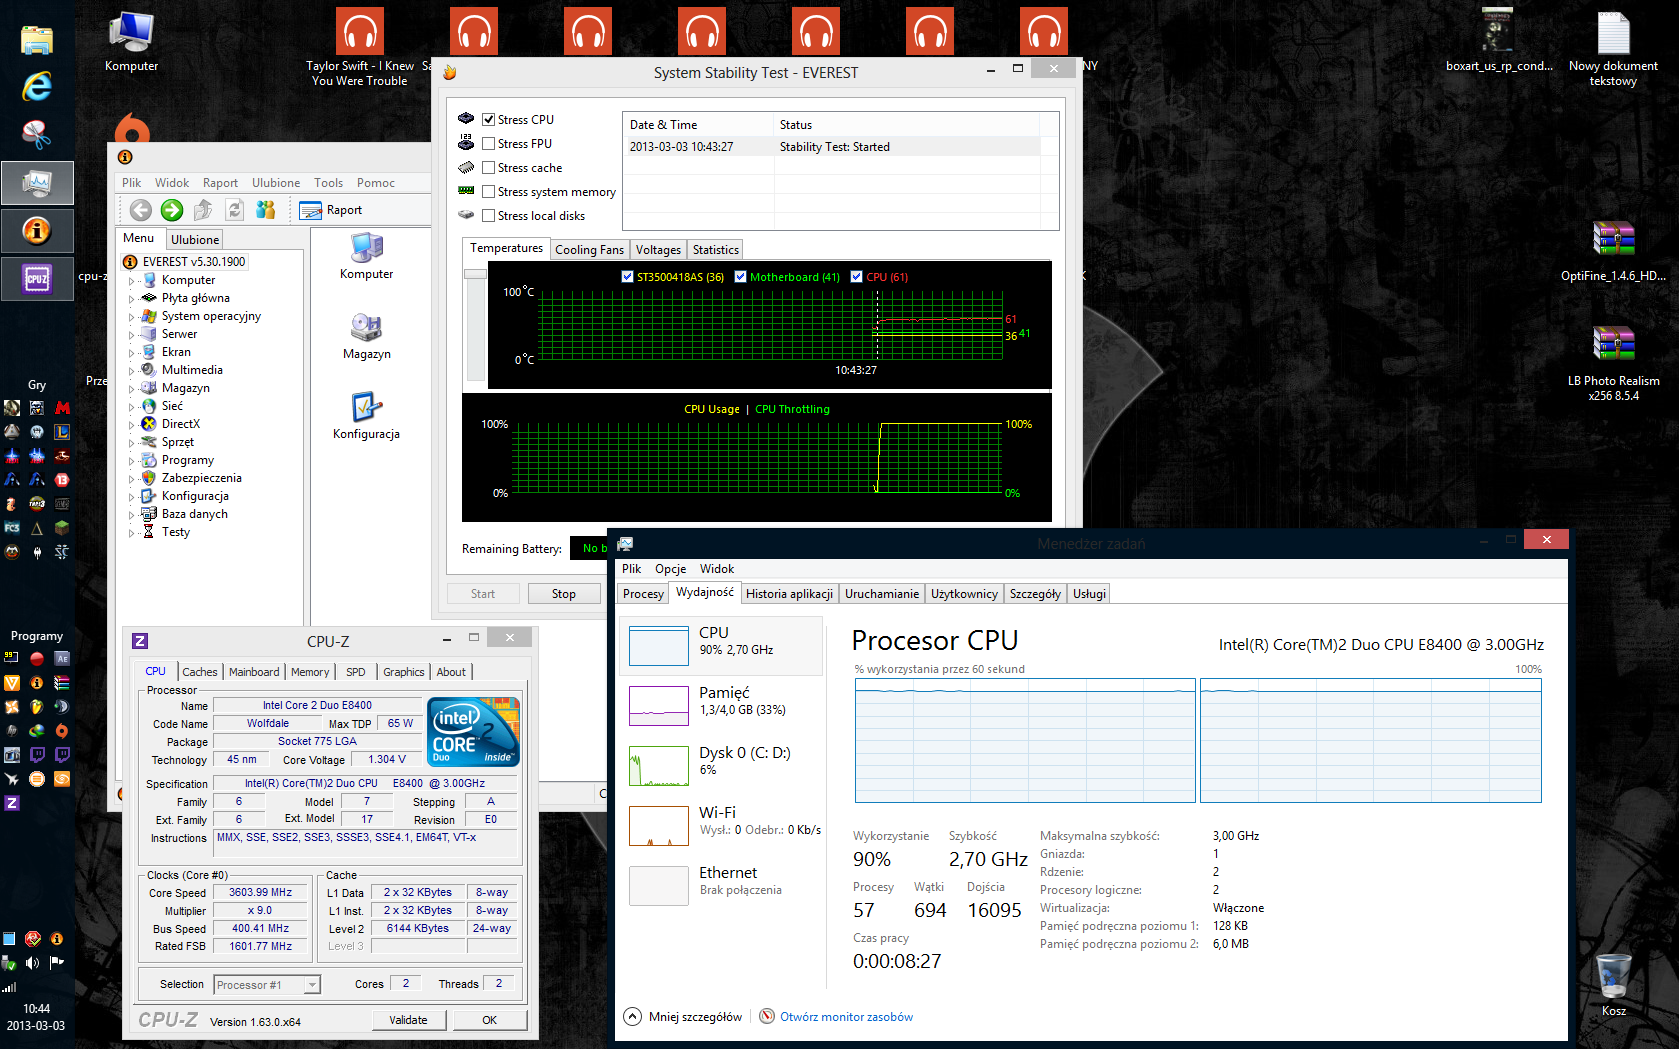The width and height of the screenshot is (1679, 1049).
Task: Open File Explorer from the taskbar
Action: click(37, 40)
